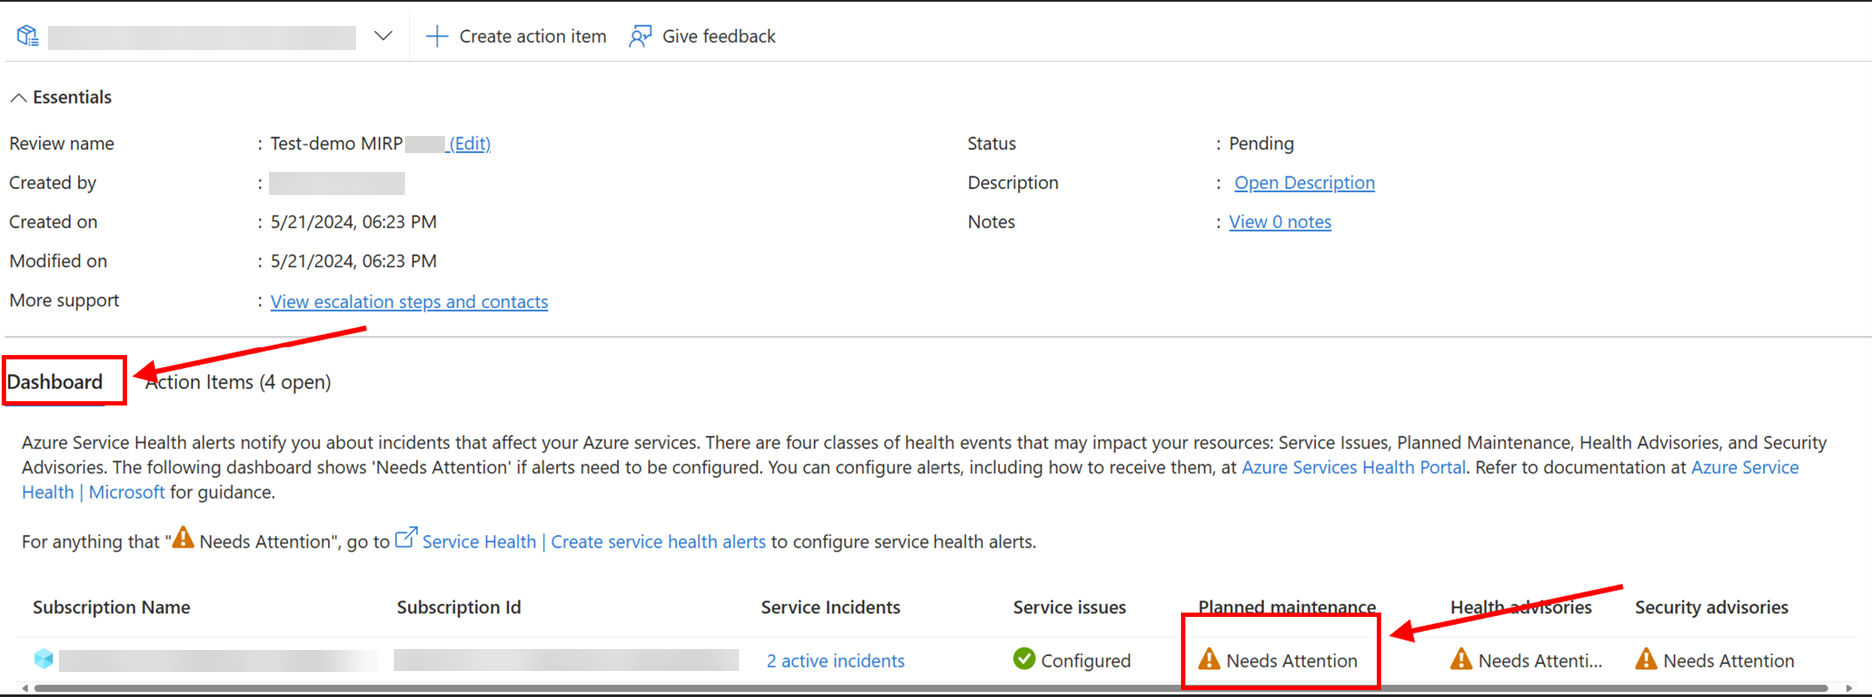Click the Service Incidents column header
Screen dimensions: 1872x697
click(830, 607)
